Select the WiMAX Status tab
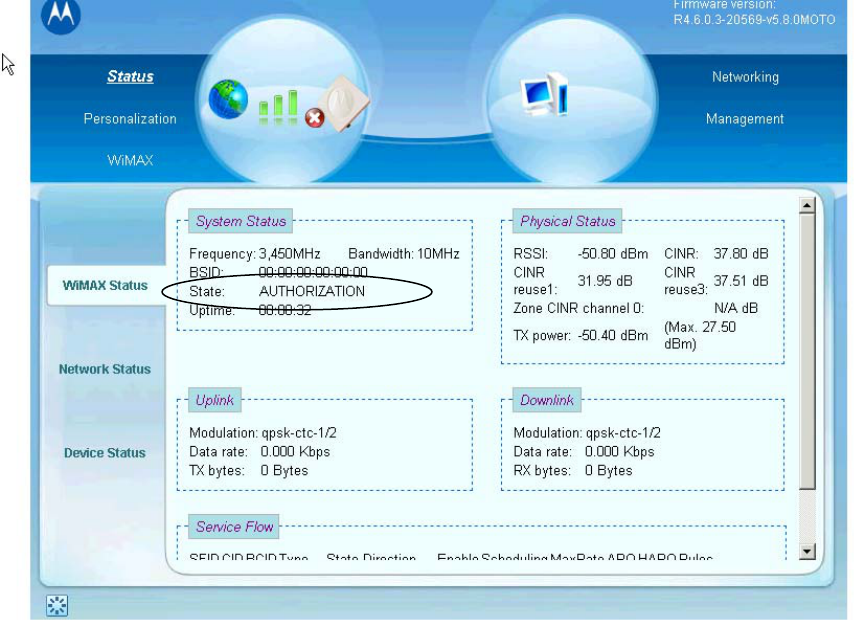The height and width of the screenshot is (626, 864). click(105, 285)
